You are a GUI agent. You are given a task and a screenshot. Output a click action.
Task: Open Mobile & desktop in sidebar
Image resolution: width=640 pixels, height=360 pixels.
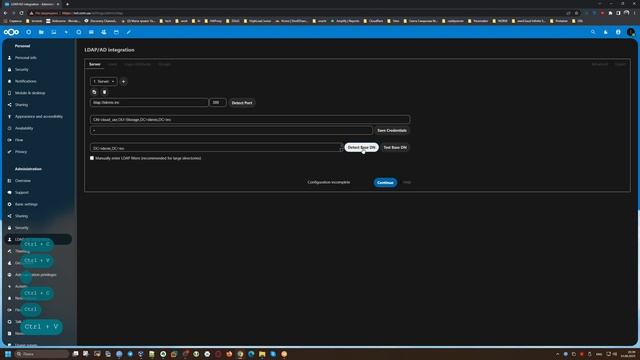[x=30, y=93]
